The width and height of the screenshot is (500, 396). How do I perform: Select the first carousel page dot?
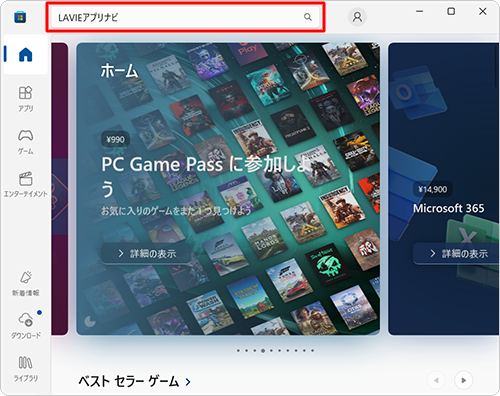[x=238, y=351]
